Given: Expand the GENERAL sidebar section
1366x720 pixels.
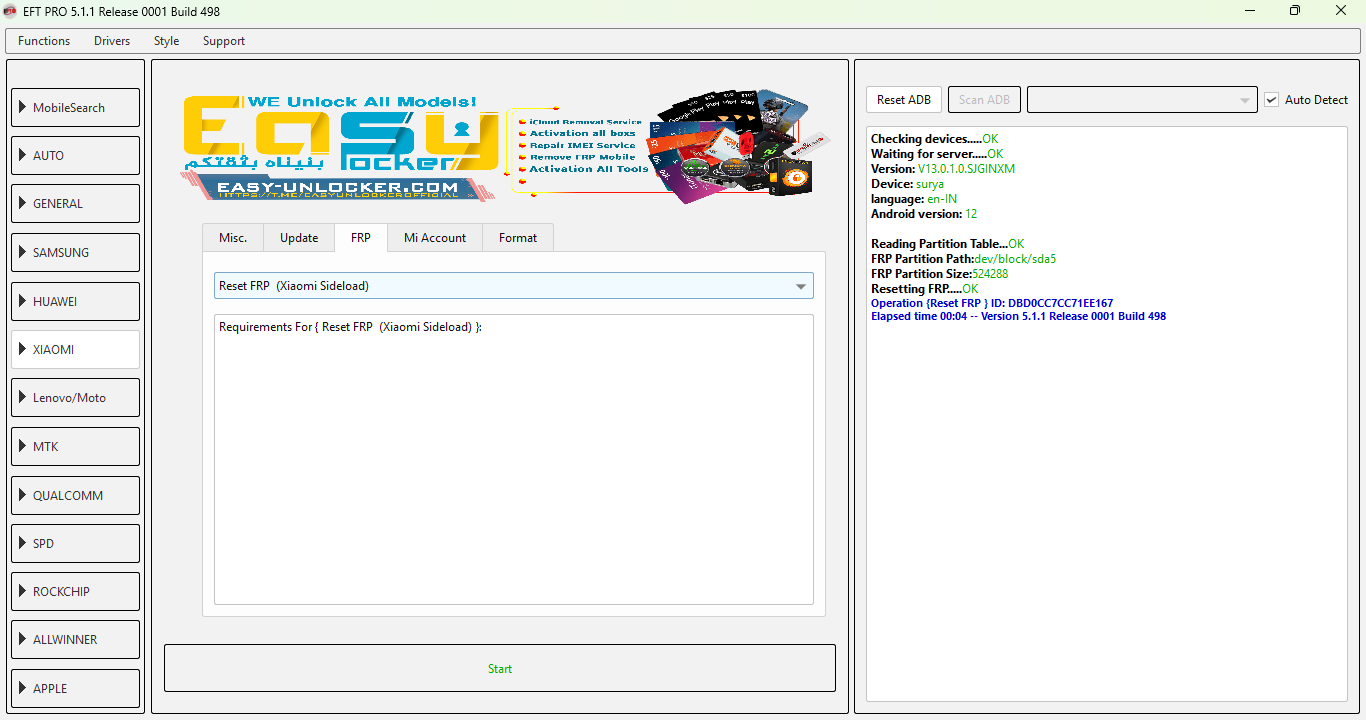Looking at the screenshot, I should tap(75, 204).
